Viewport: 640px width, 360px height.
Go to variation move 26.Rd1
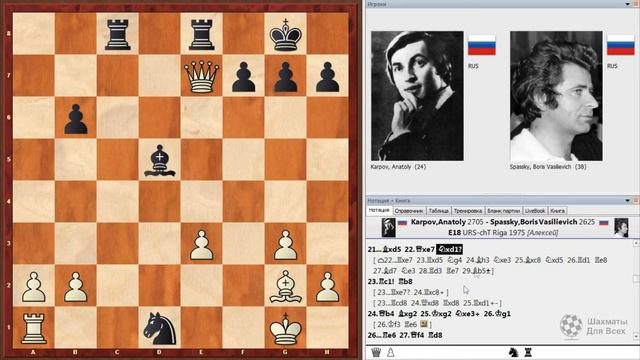(x=578, y=260)
